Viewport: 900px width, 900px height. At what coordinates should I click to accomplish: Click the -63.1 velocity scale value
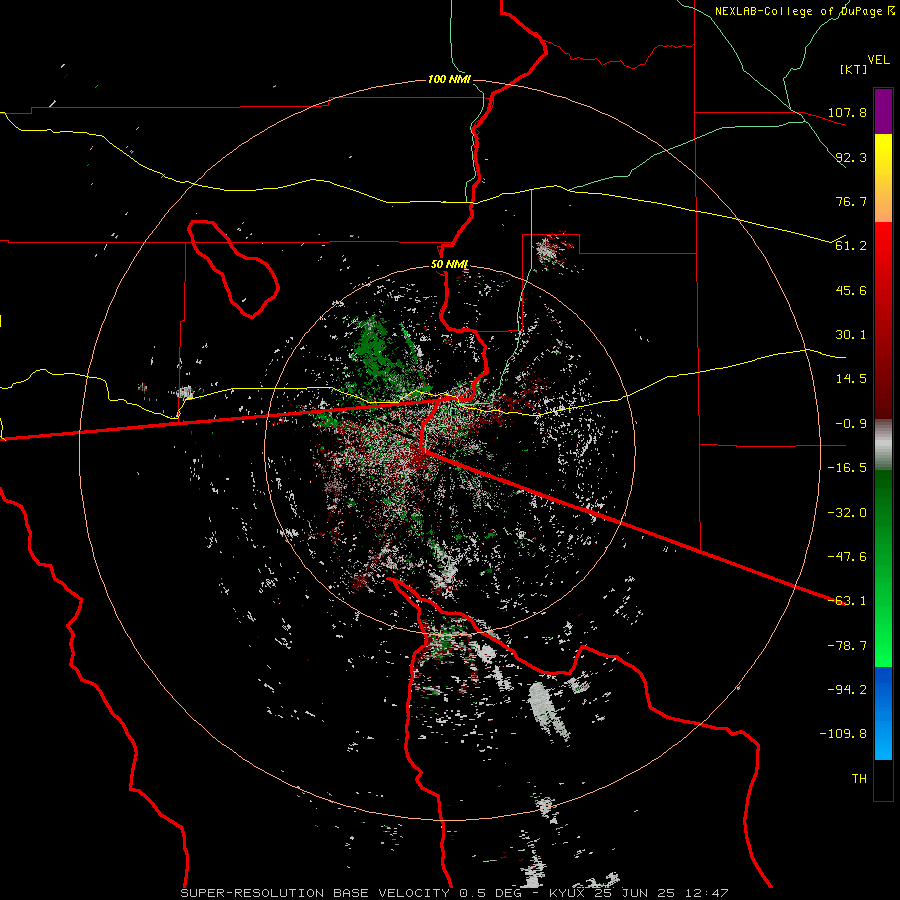click(847, 601)
